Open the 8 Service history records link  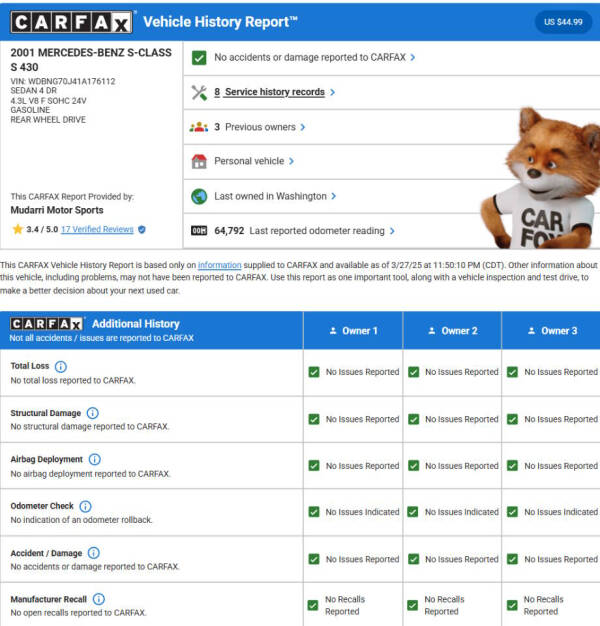tap(269, 92)
